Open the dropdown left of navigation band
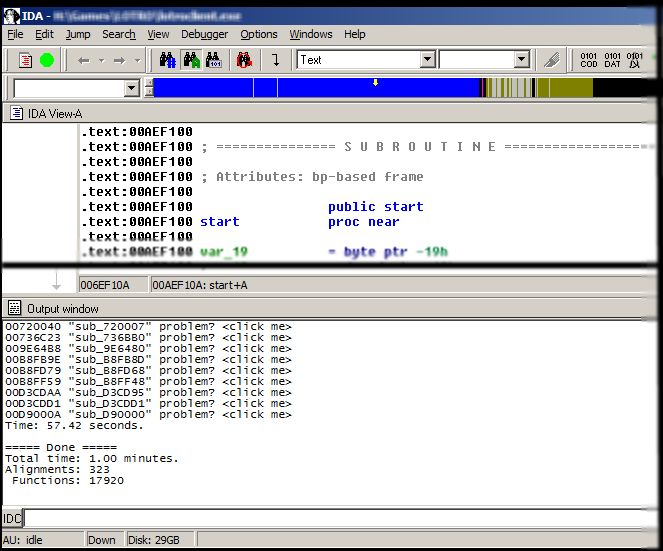 point(132,88)
